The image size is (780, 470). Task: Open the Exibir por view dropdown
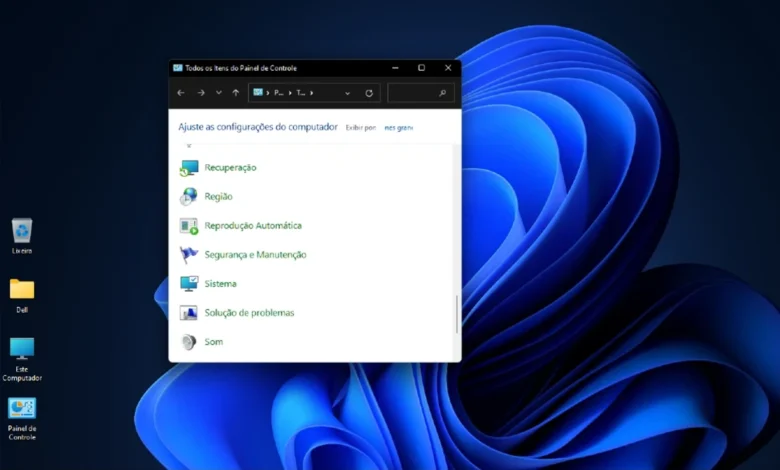[x=398, y=128]
